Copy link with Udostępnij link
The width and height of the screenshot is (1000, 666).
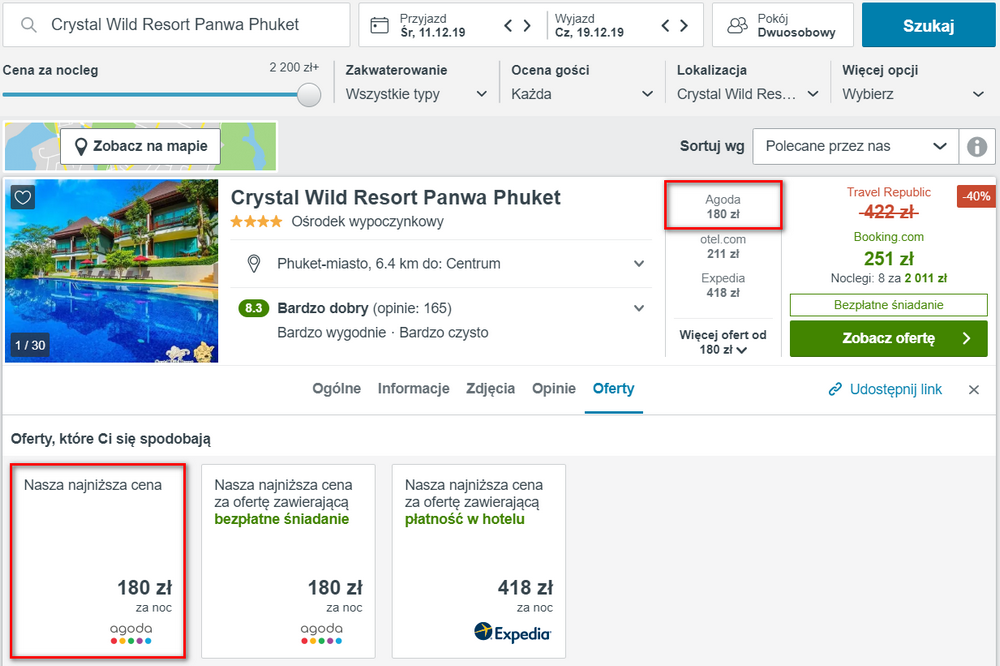coord(885,389)
